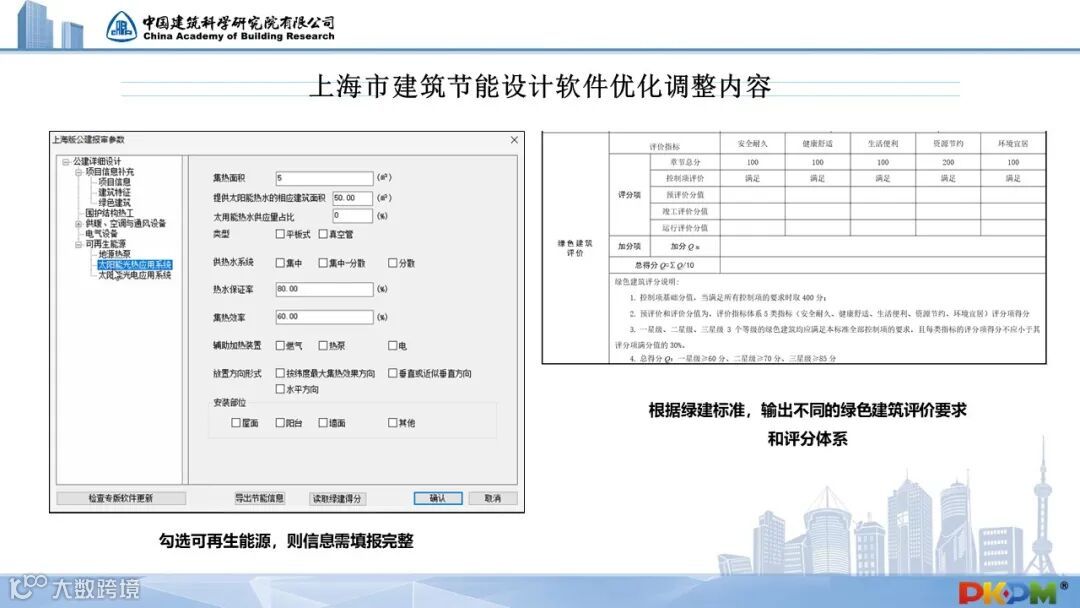Click the 资源节约 column header in the table

948,144
